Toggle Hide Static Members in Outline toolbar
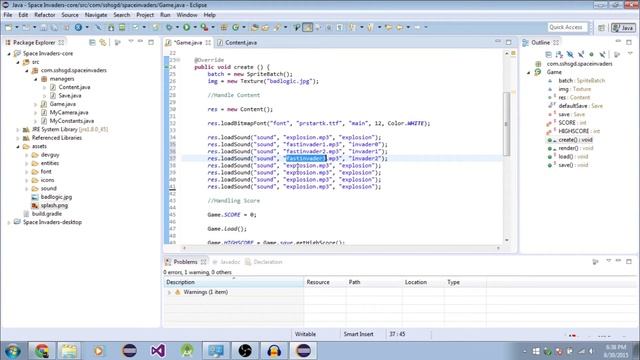The image size is (640, 360). tap(581, 54)
